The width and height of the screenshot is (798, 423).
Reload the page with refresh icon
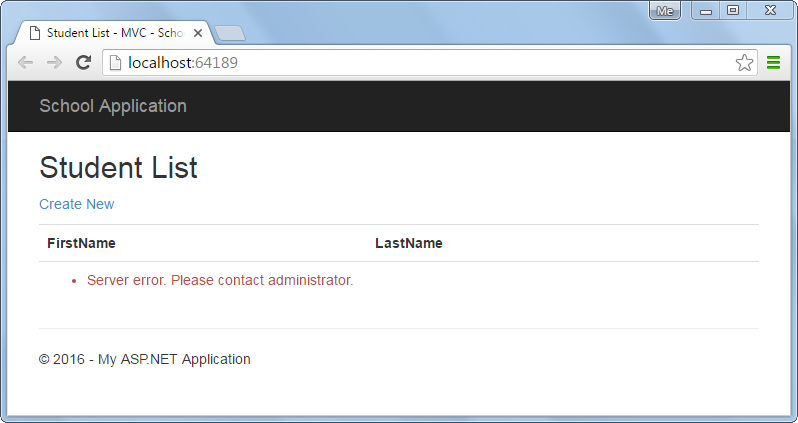coord(83,62)
